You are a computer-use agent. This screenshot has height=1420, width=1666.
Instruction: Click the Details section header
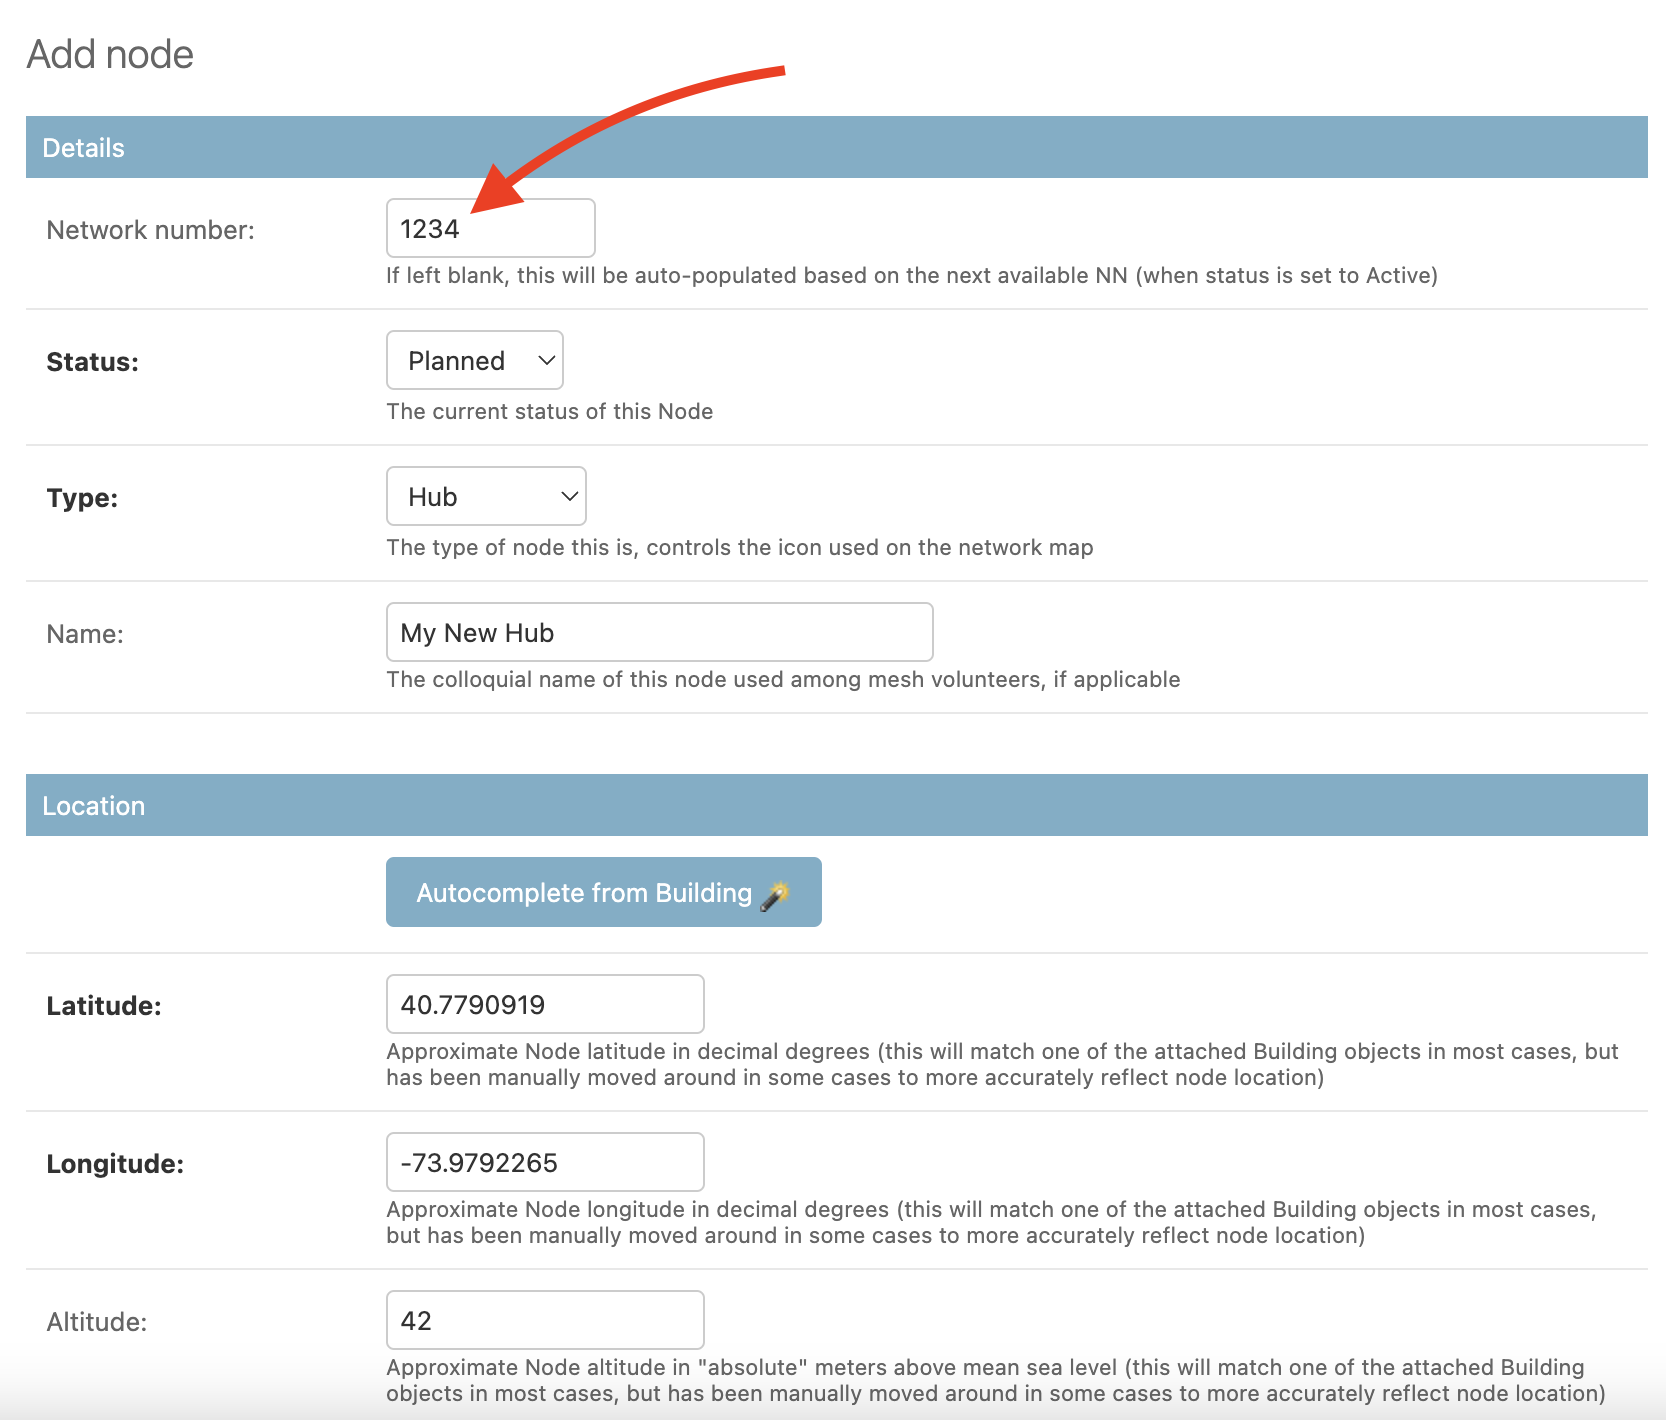pyautogui.click(x=836, y=147)
